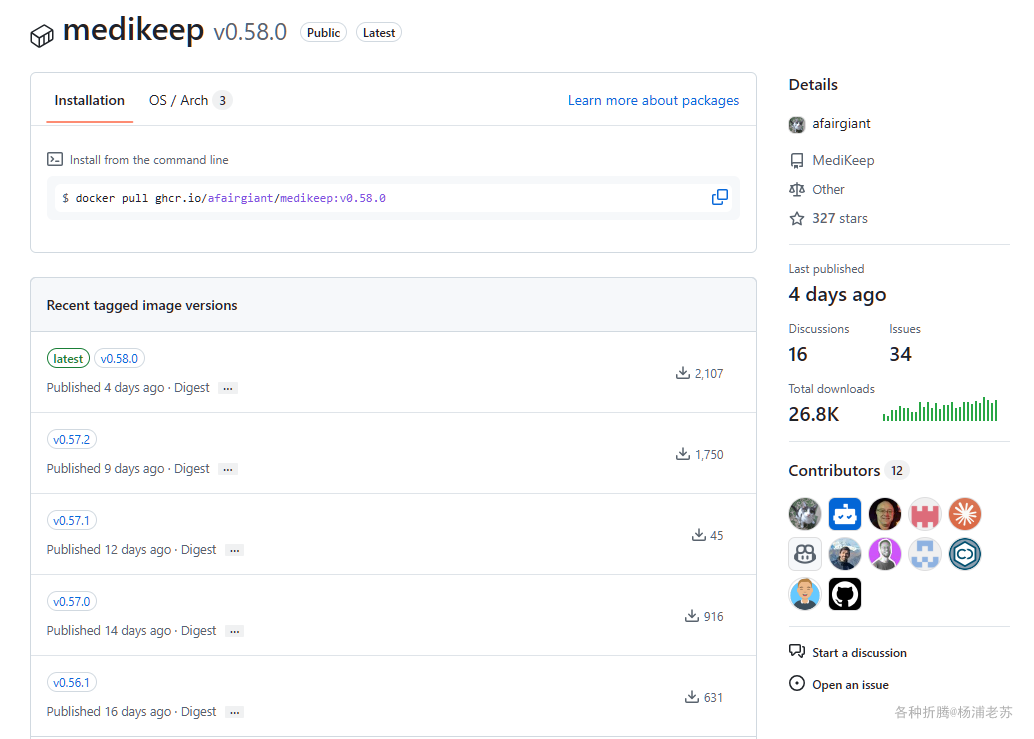Open the MediKeep repository link
The height and width of the screenshot is (739, 1034).
click(x=843, y=161)
